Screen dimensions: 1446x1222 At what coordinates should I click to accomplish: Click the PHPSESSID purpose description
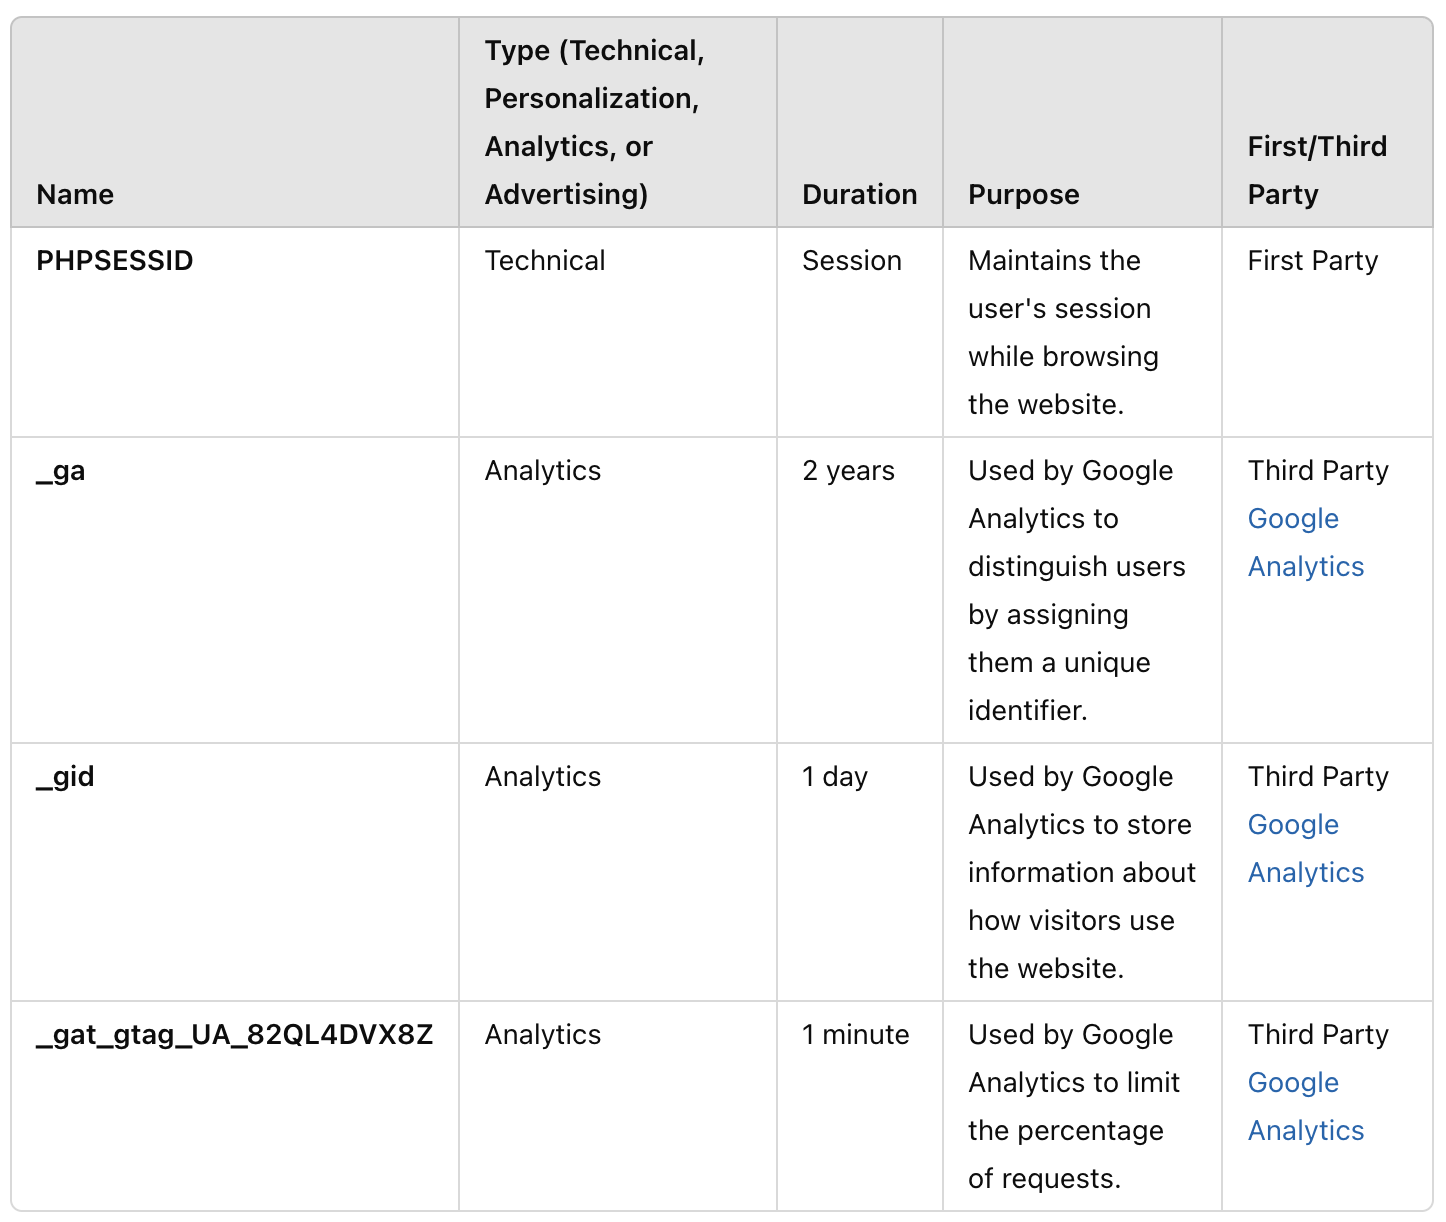1064,333
